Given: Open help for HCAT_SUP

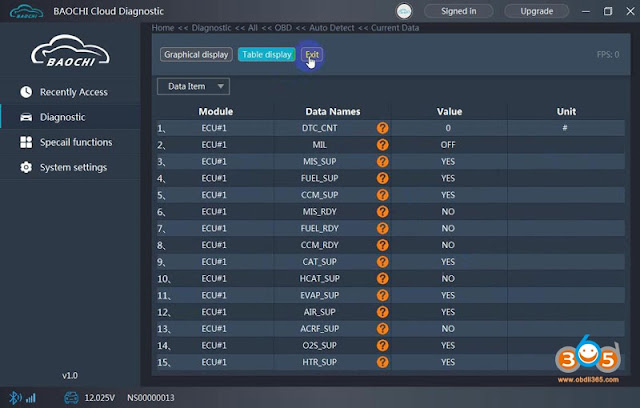Looking at the screenshot, I should pyautogui.click(x=382, y=279).
